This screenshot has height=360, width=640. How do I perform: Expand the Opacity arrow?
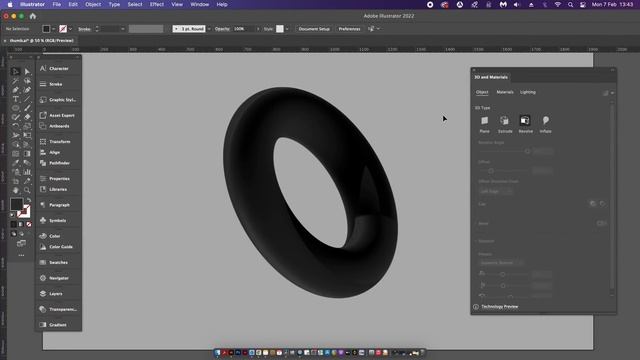pyautogui.click(x=258, y=29)
